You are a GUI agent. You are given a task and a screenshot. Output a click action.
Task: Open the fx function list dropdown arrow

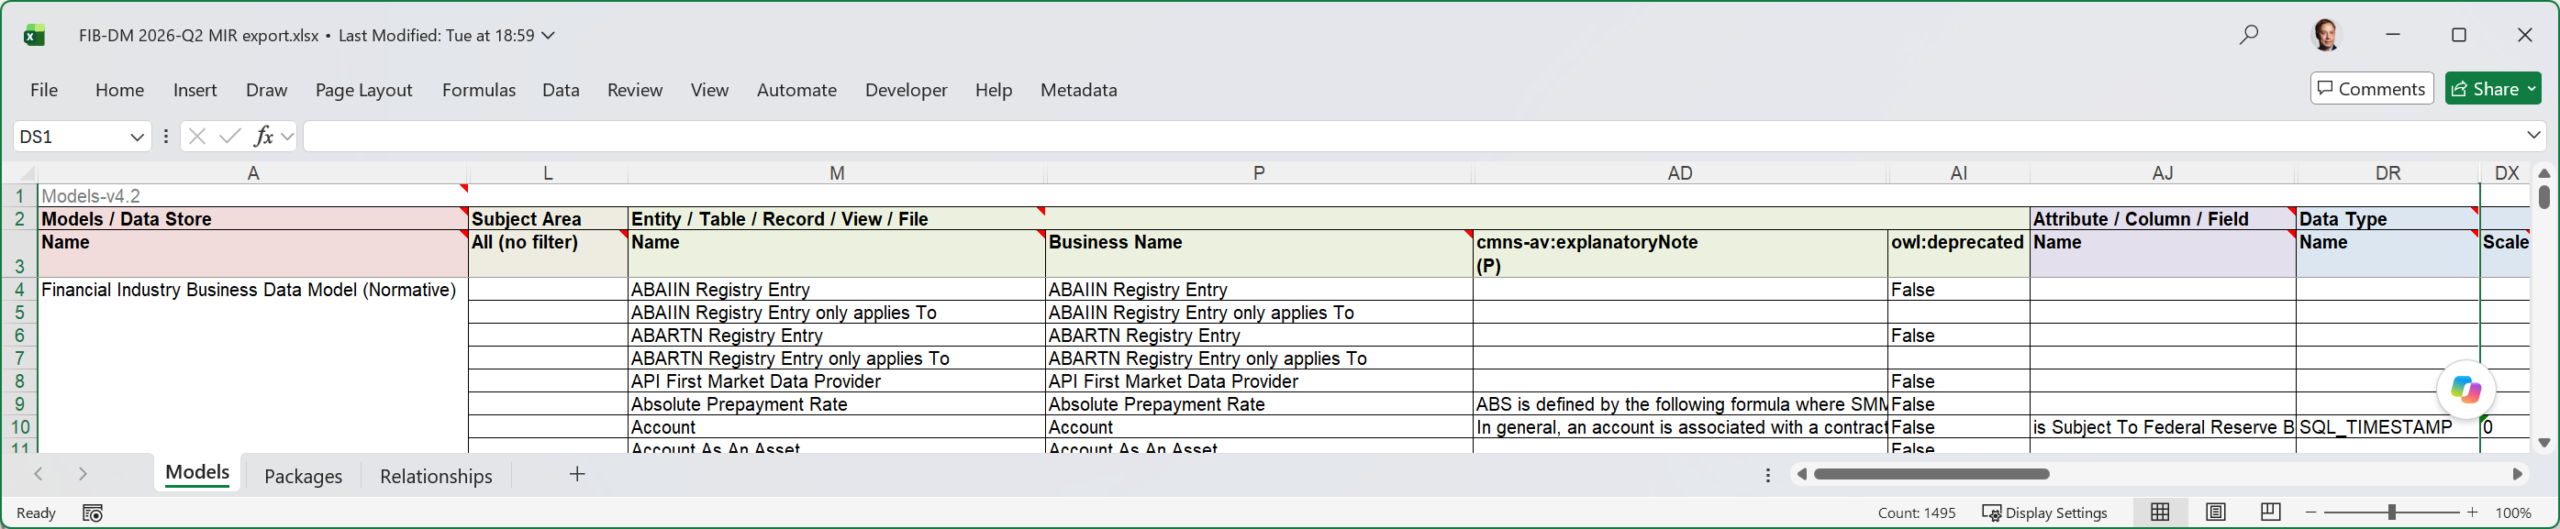click(288, 136)
